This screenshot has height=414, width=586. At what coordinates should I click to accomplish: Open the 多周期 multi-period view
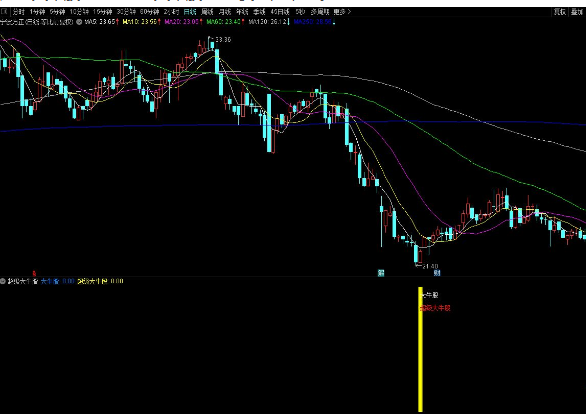pos(320,12)
